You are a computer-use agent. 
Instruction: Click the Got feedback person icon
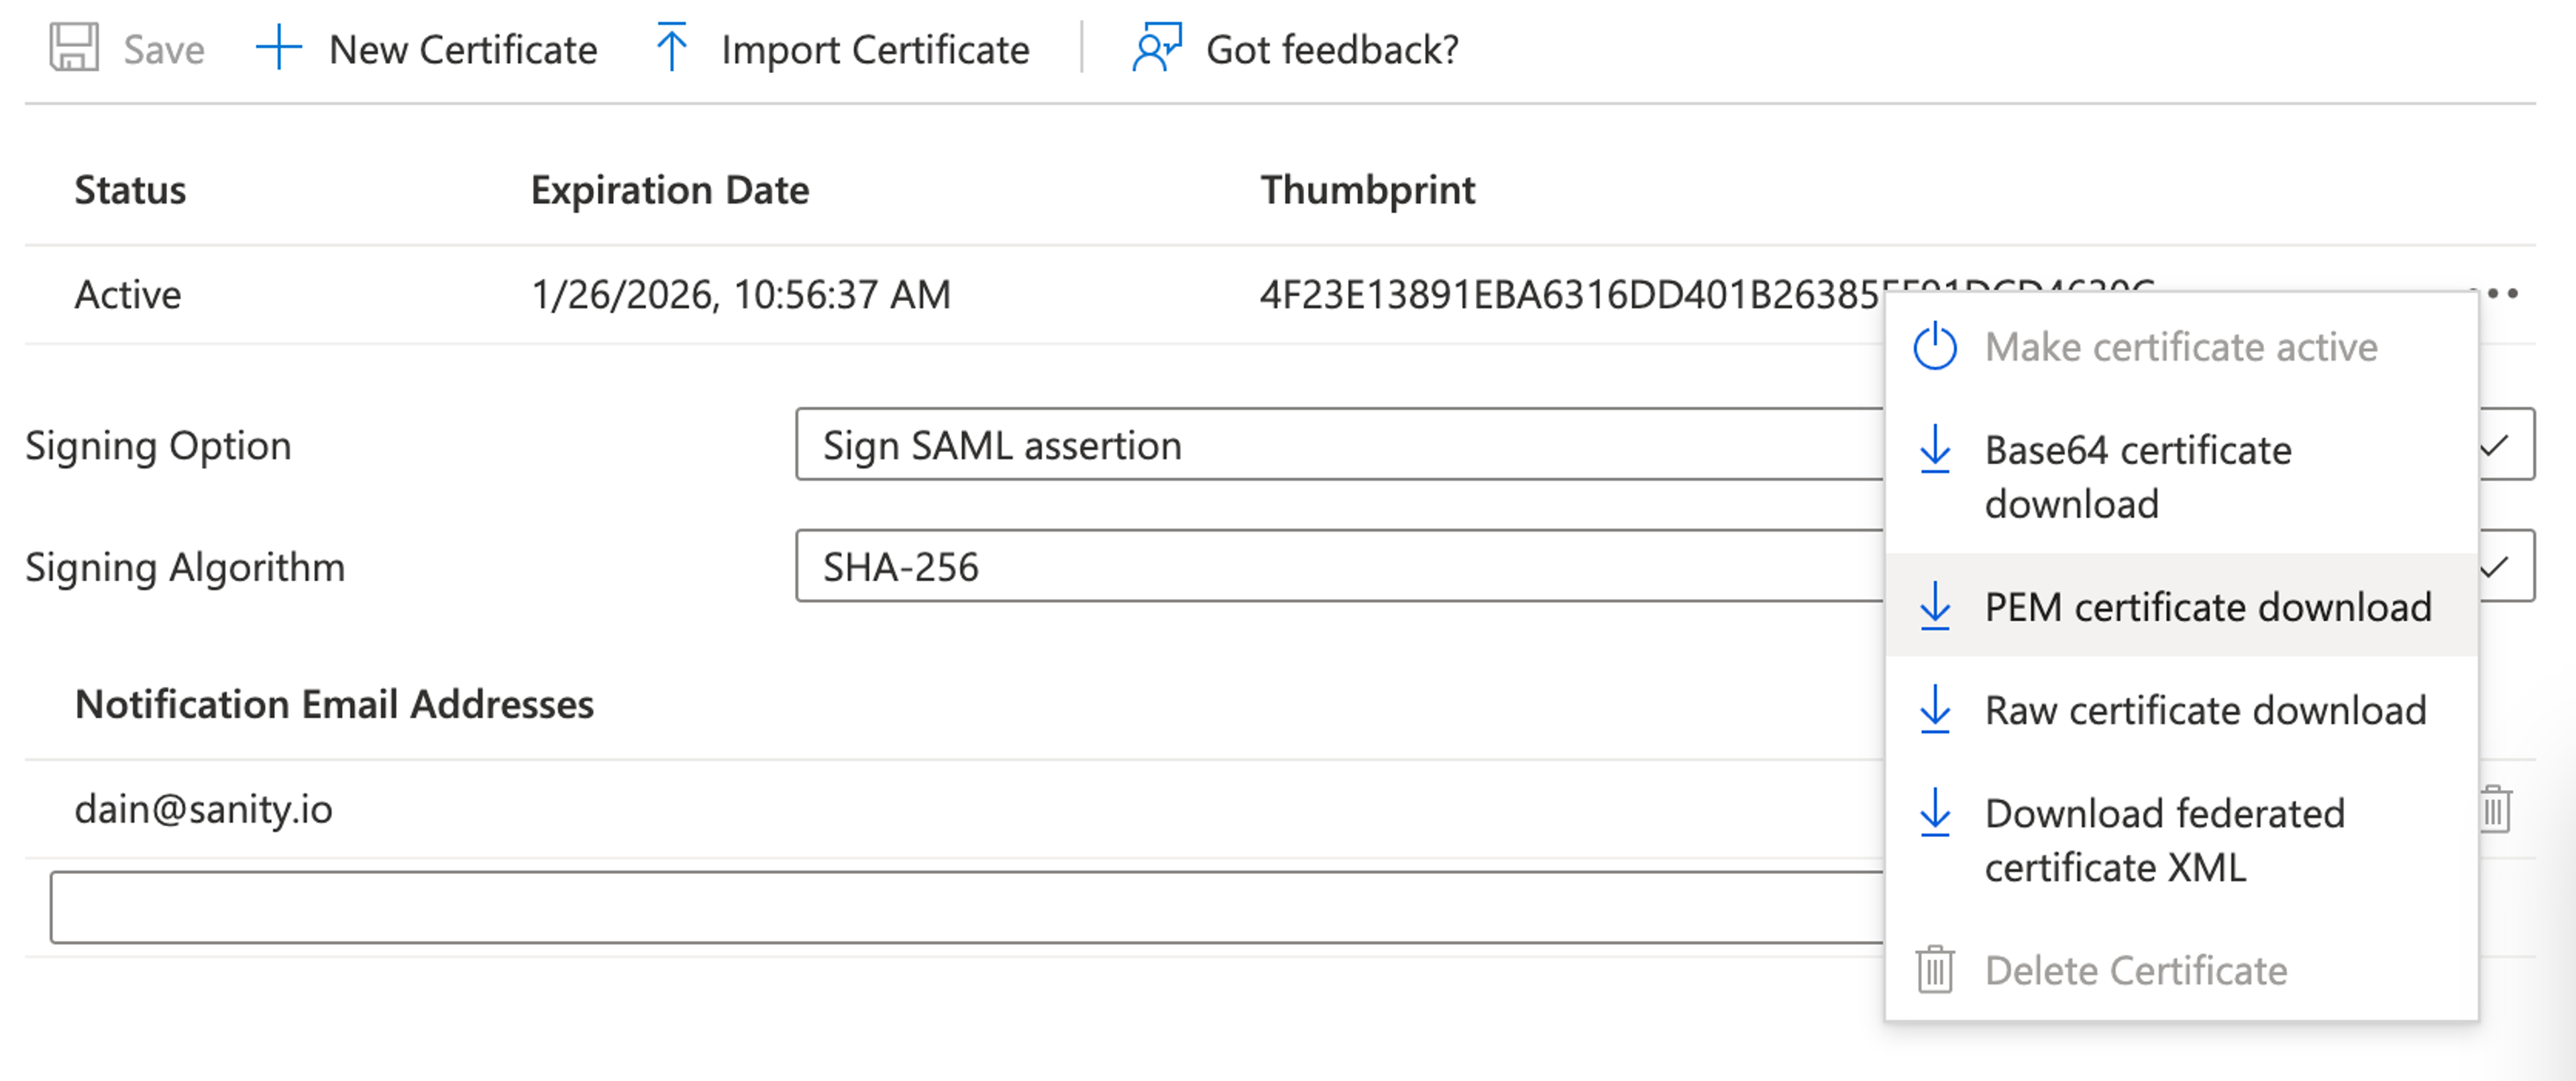point(1156,48)
